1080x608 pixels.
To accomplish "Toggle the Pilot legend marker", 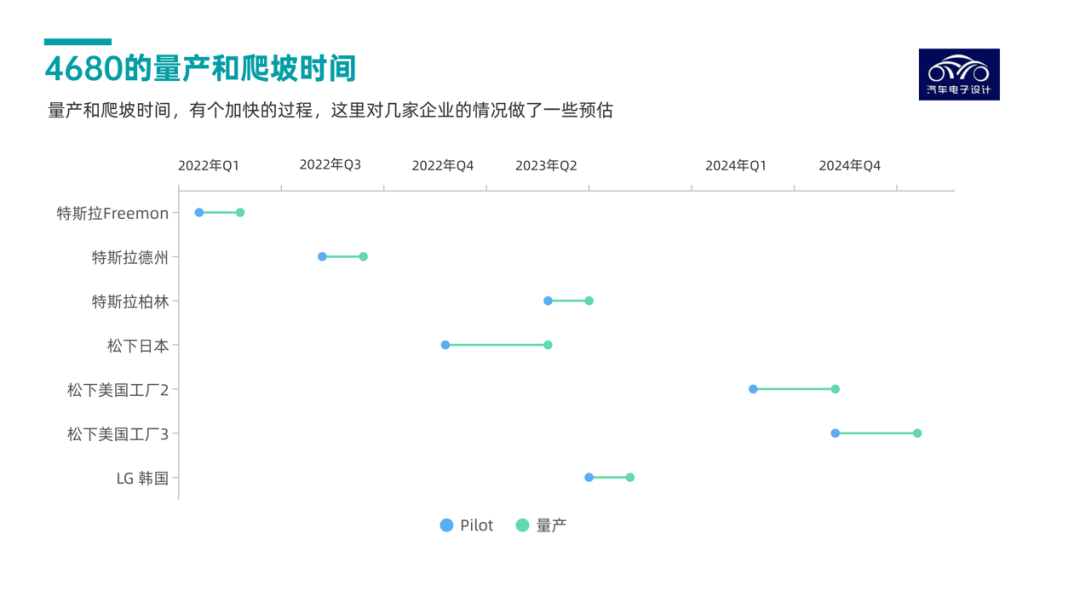I will 447,525.
